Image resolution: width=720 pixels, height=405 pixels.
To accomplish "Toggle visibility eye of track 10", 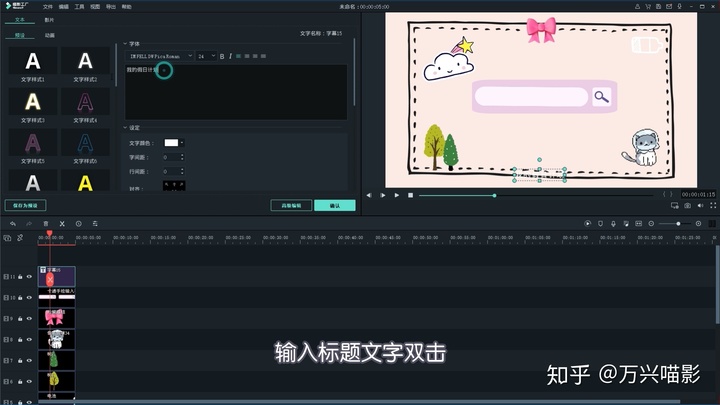I will point(29,298).
